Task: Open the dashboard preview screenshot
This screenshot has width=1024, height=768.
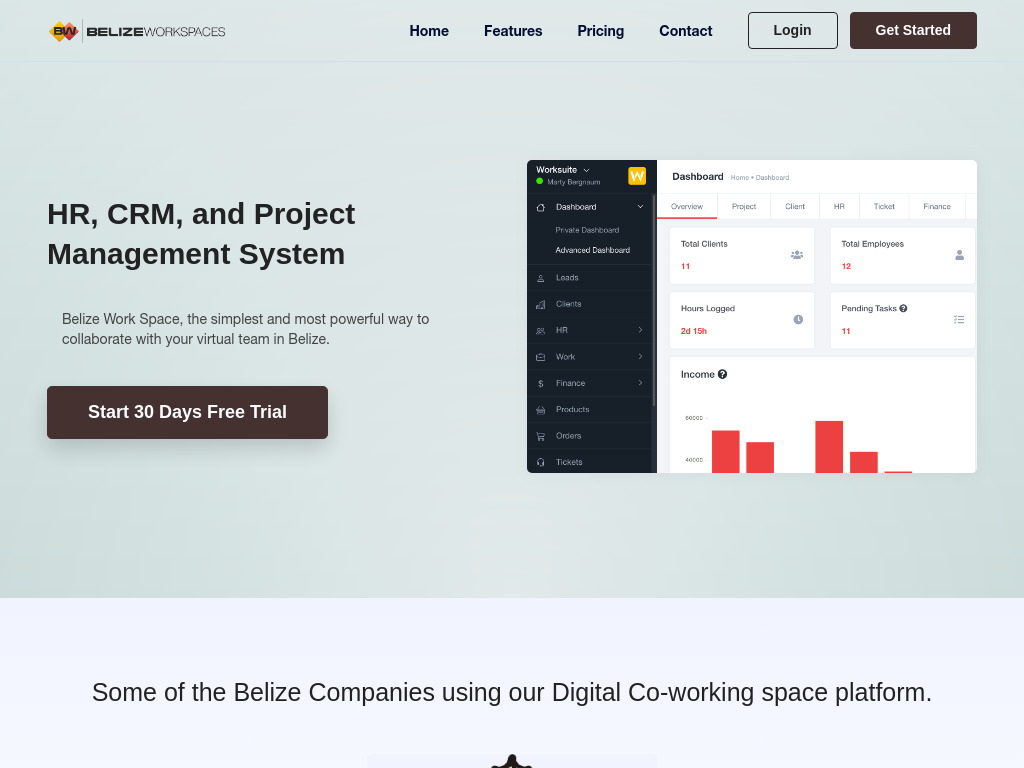Action: 752,316
